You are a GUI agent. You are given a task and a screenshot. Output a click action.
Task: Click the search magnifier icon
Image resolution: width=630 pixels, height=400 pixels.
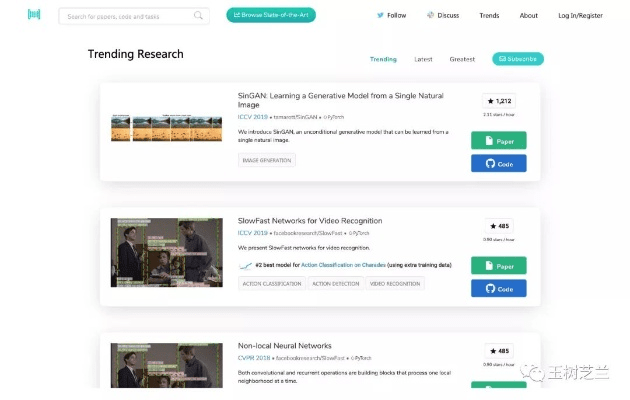pos(198,16)
